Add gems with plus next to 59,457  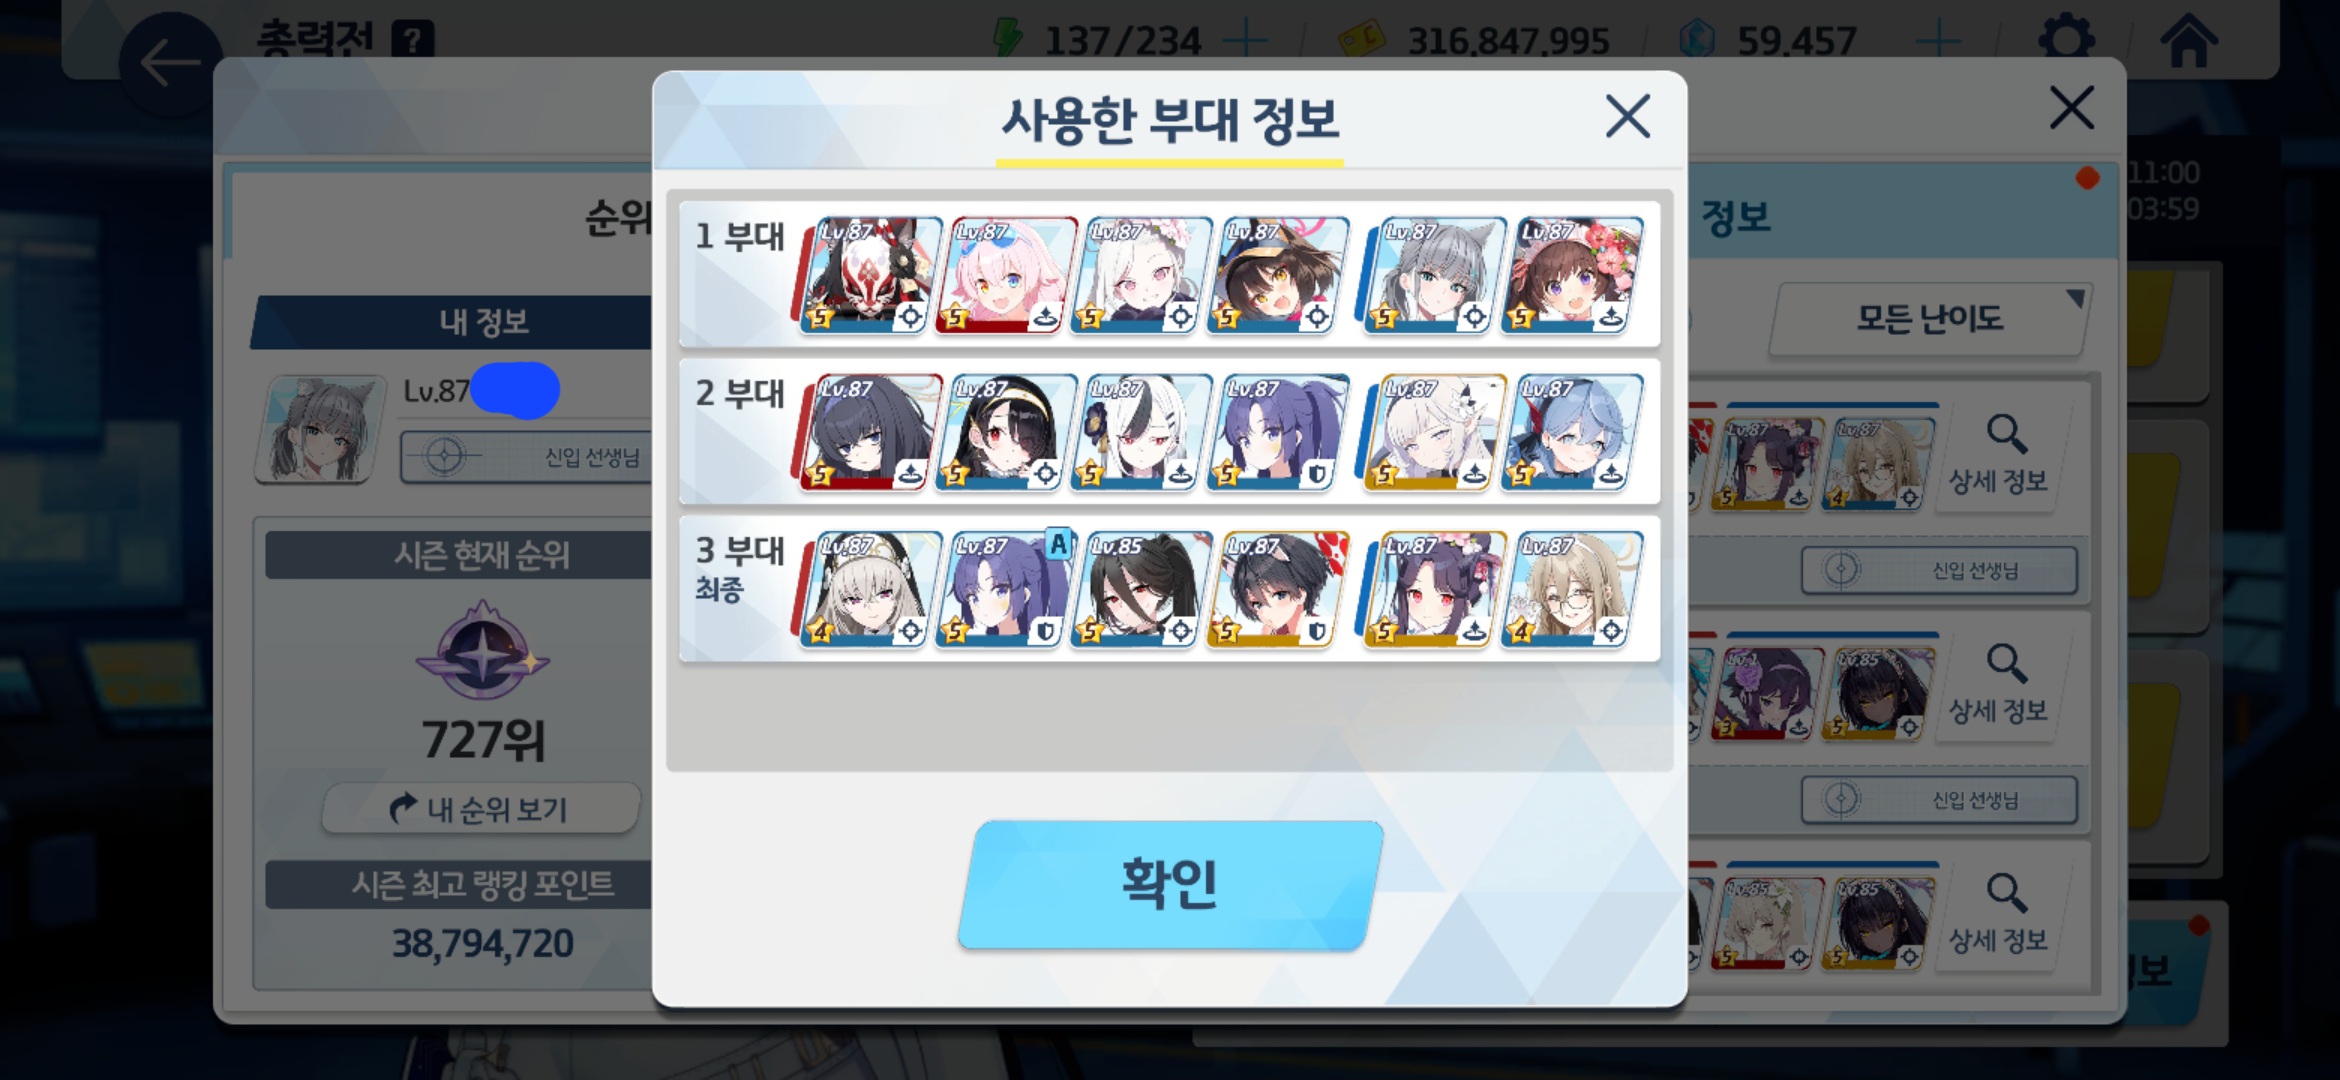[1938, 41]
